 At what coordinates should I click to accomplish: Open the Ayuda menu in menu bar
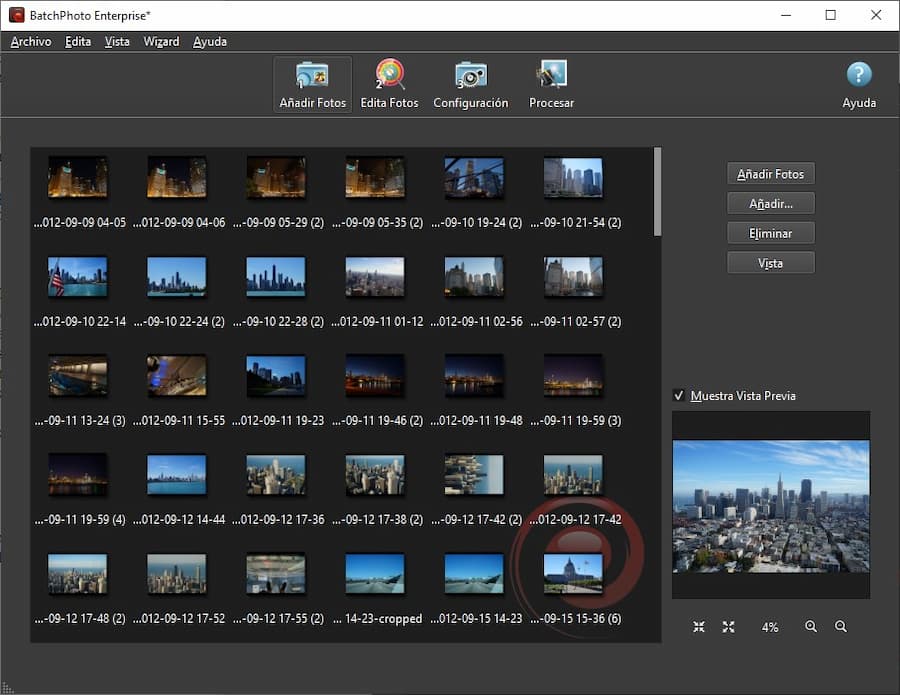click(210, 41)
